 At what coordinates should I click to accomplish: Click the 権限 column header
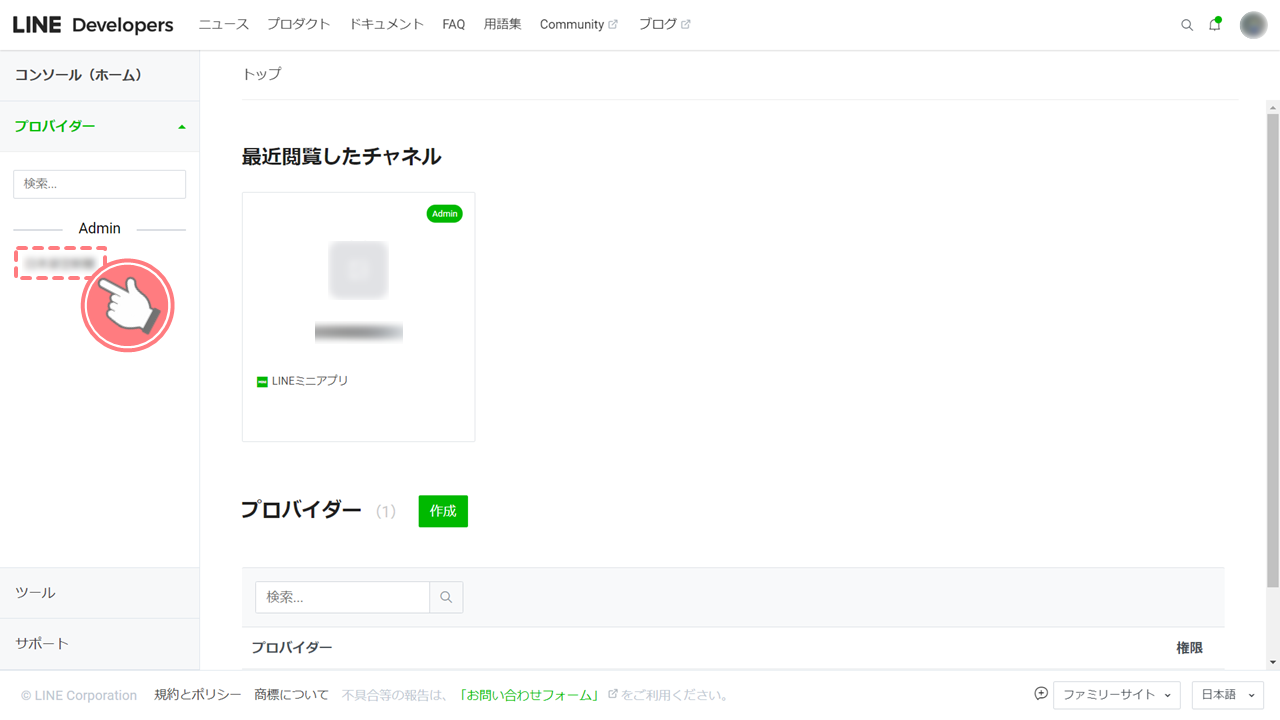coord(1190,648)
